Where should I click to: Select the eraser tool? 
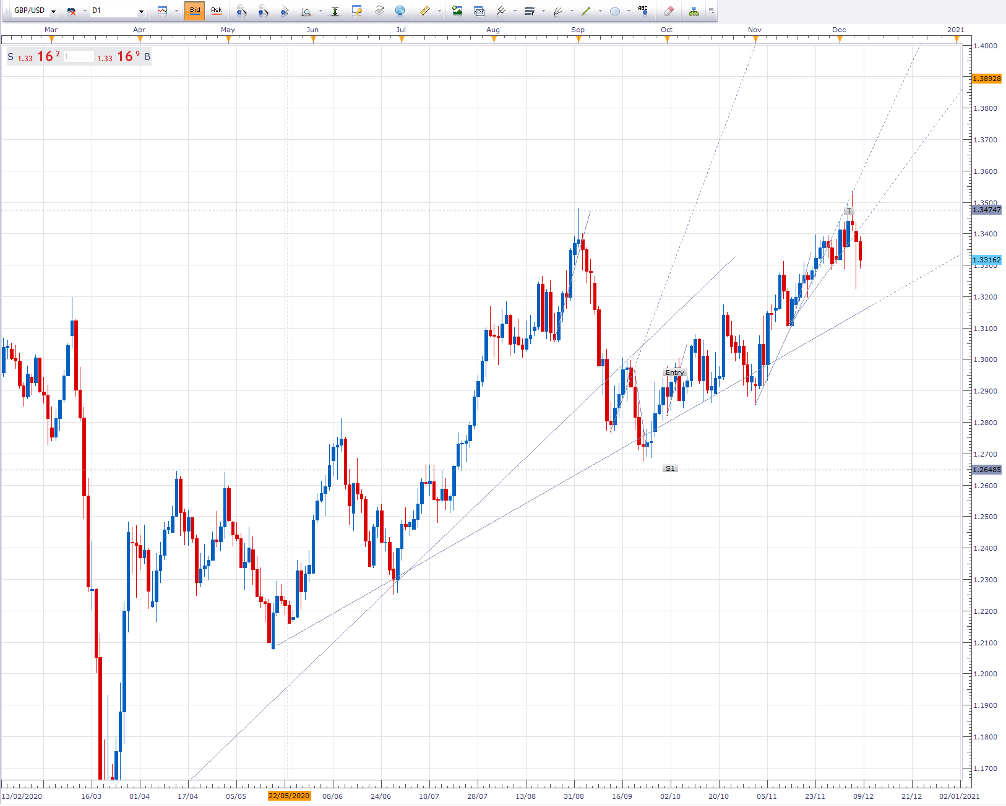[669, 11]
